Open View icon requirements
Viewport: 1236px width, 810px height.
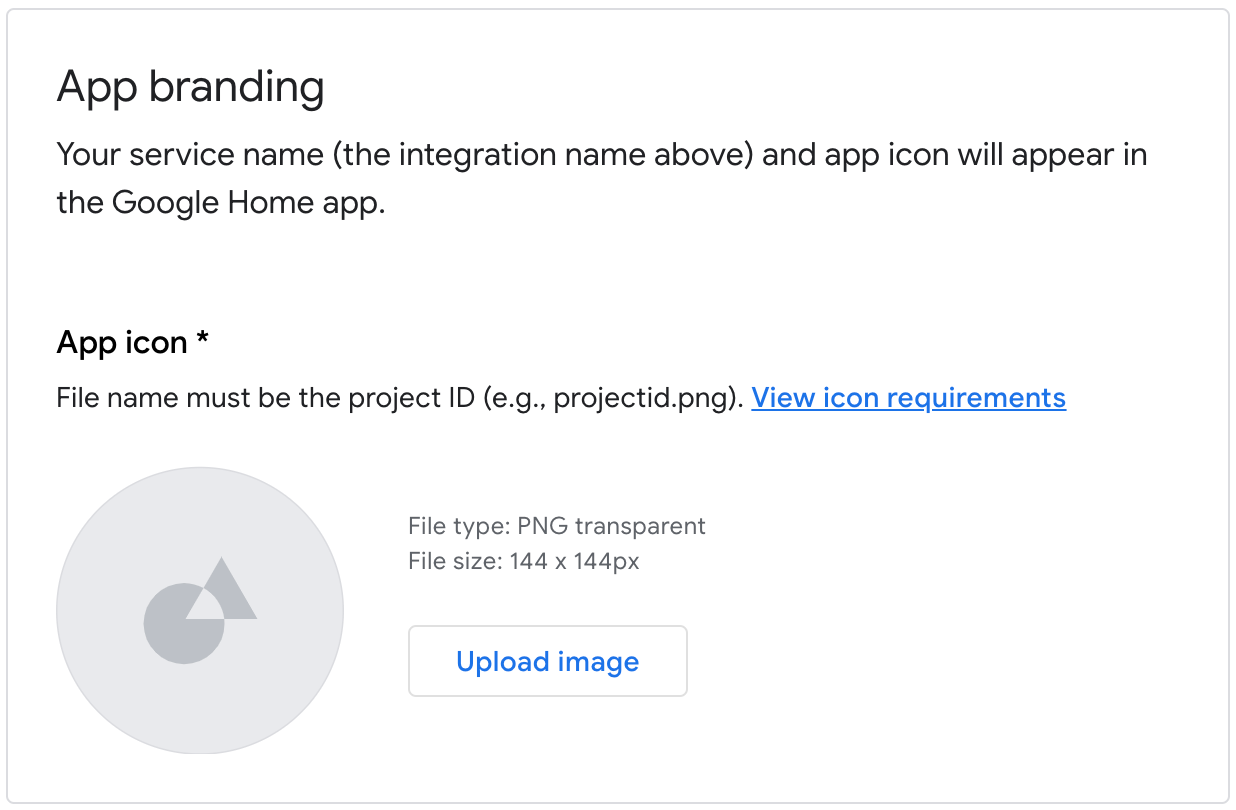coord(908,397)
